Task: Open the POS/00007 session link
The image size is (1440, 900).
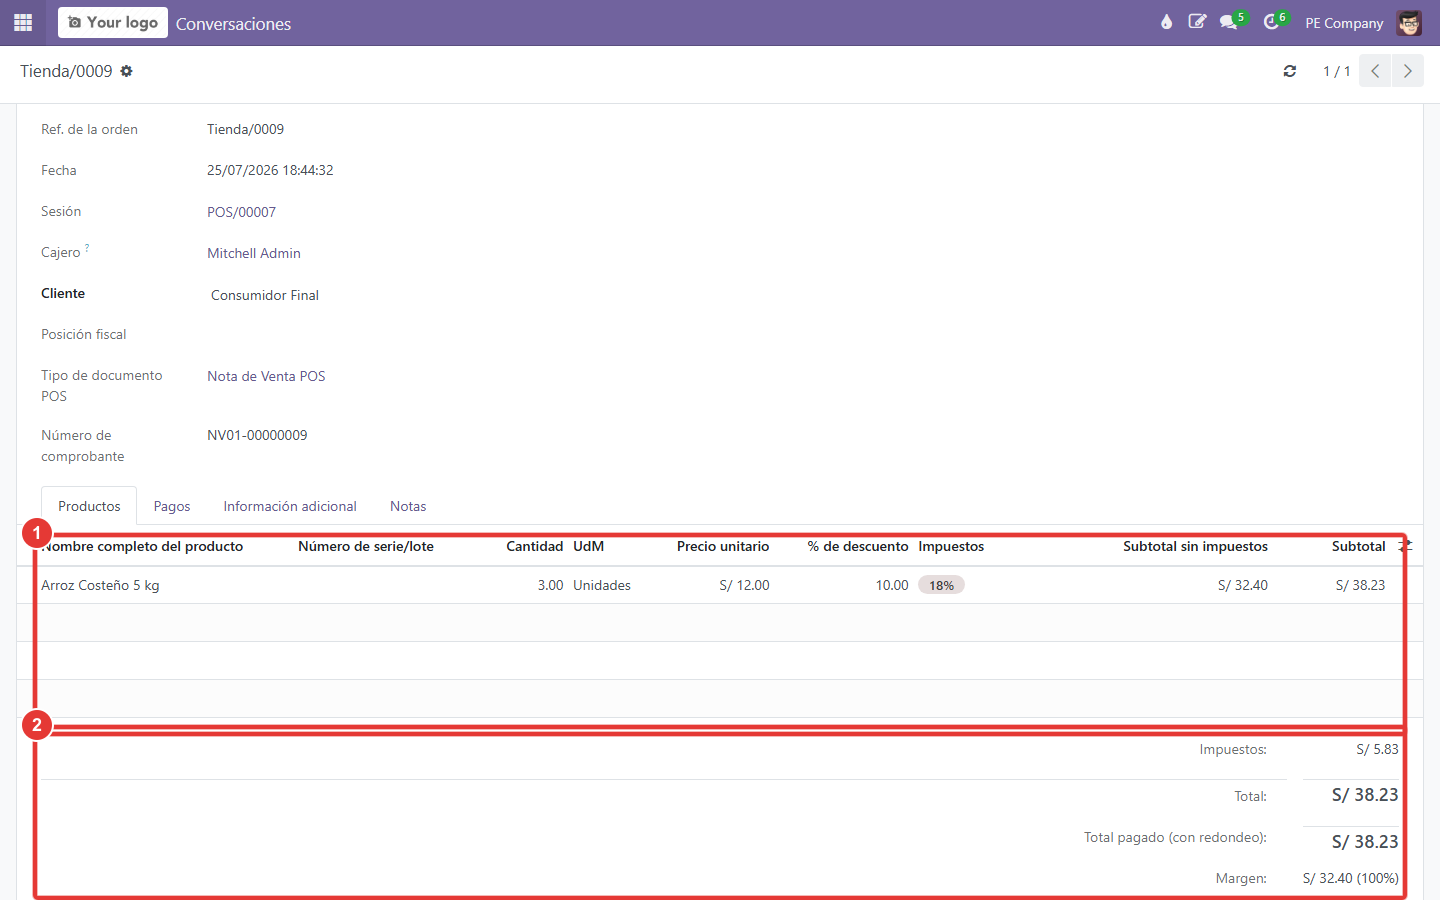Action: click(x=241, y=212)
